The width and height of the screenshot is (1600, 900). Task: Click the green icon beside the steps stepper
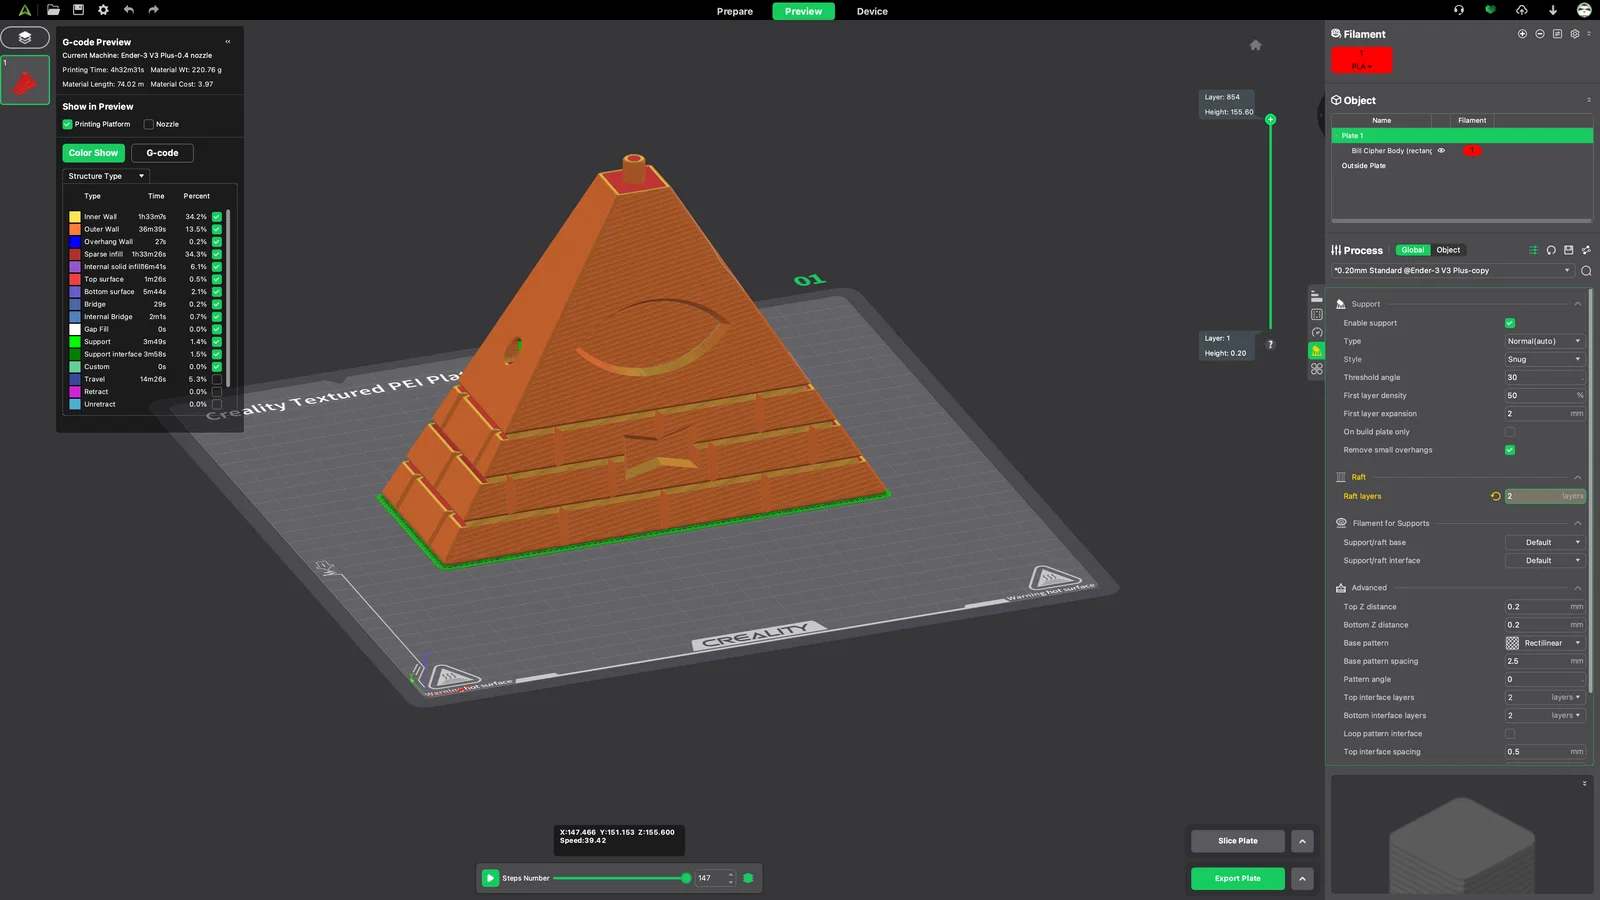click(748, 878)
